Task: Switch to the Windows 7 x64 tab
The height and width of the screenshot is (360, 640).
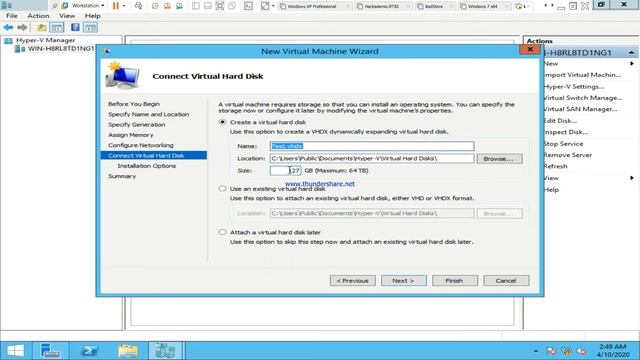Action: click(x=484, y=6)
